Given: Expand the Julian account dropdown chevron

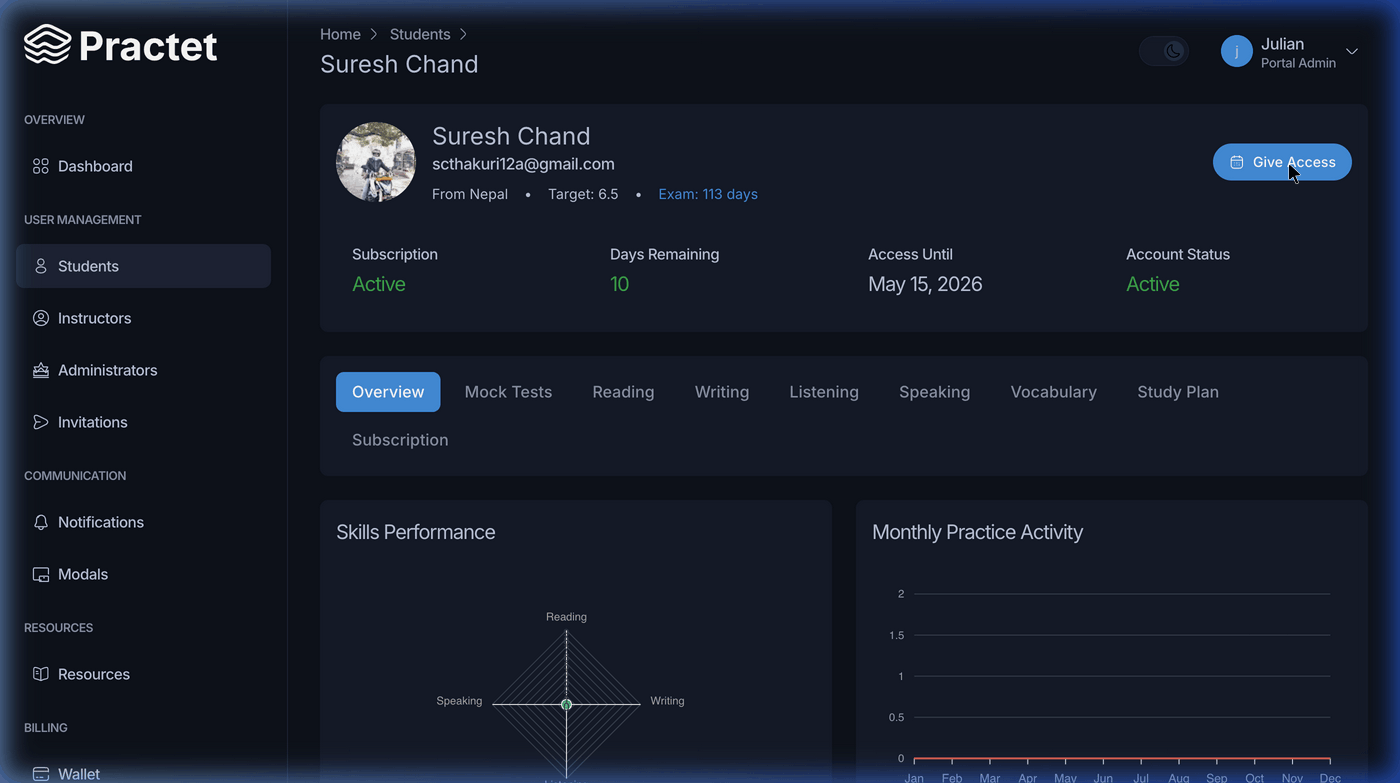Looking at the screenshot, I should [1352, 51].
